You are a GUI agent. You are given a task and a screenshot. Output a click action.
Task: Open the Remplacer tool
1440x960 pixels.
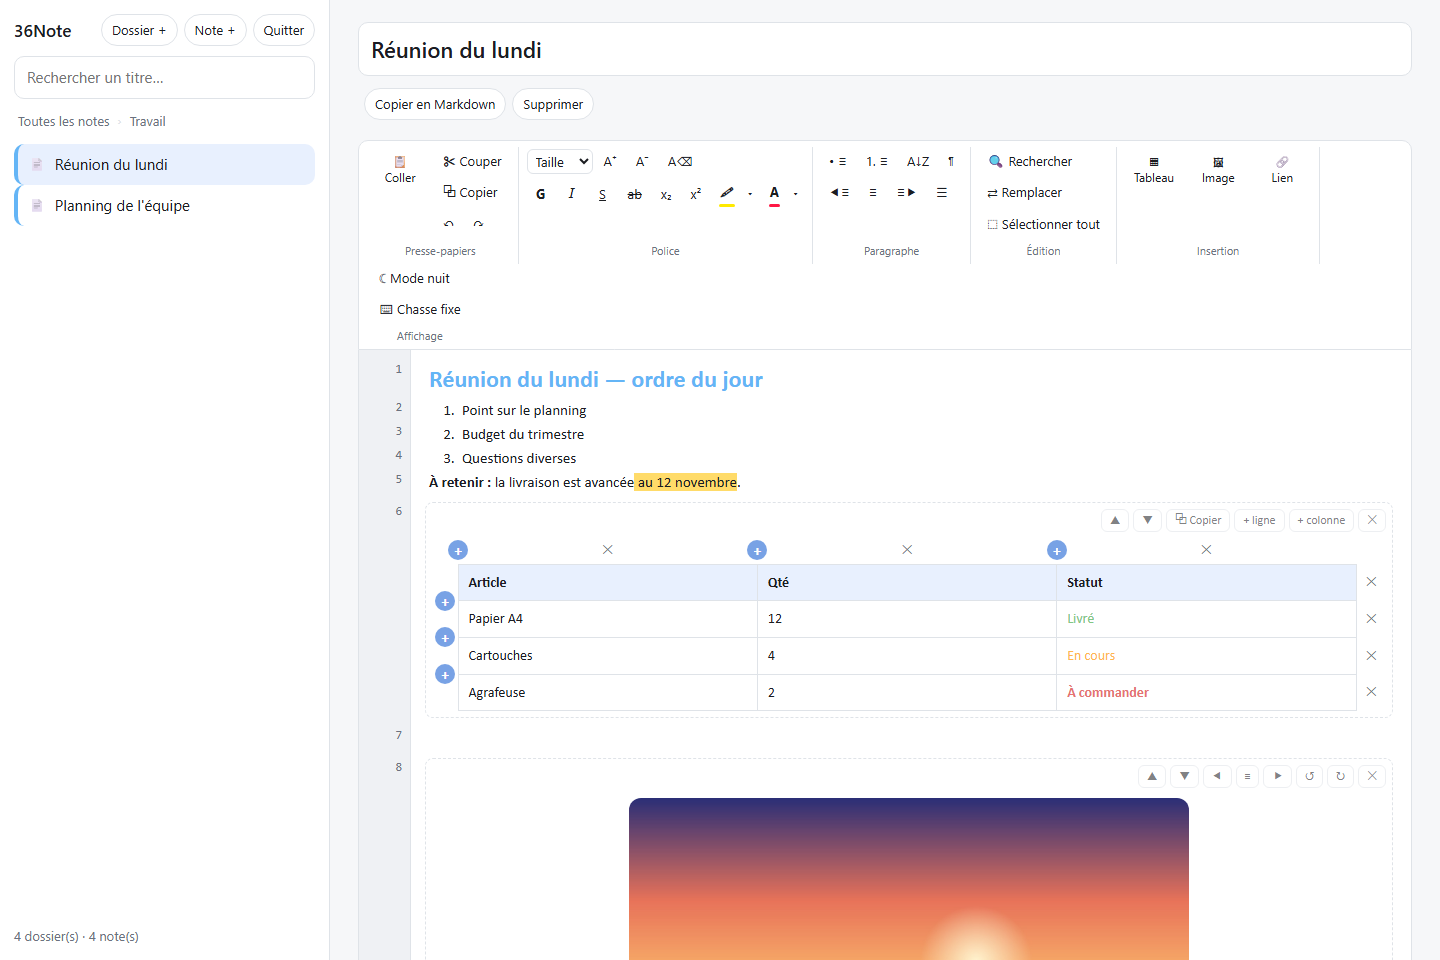1025,192
